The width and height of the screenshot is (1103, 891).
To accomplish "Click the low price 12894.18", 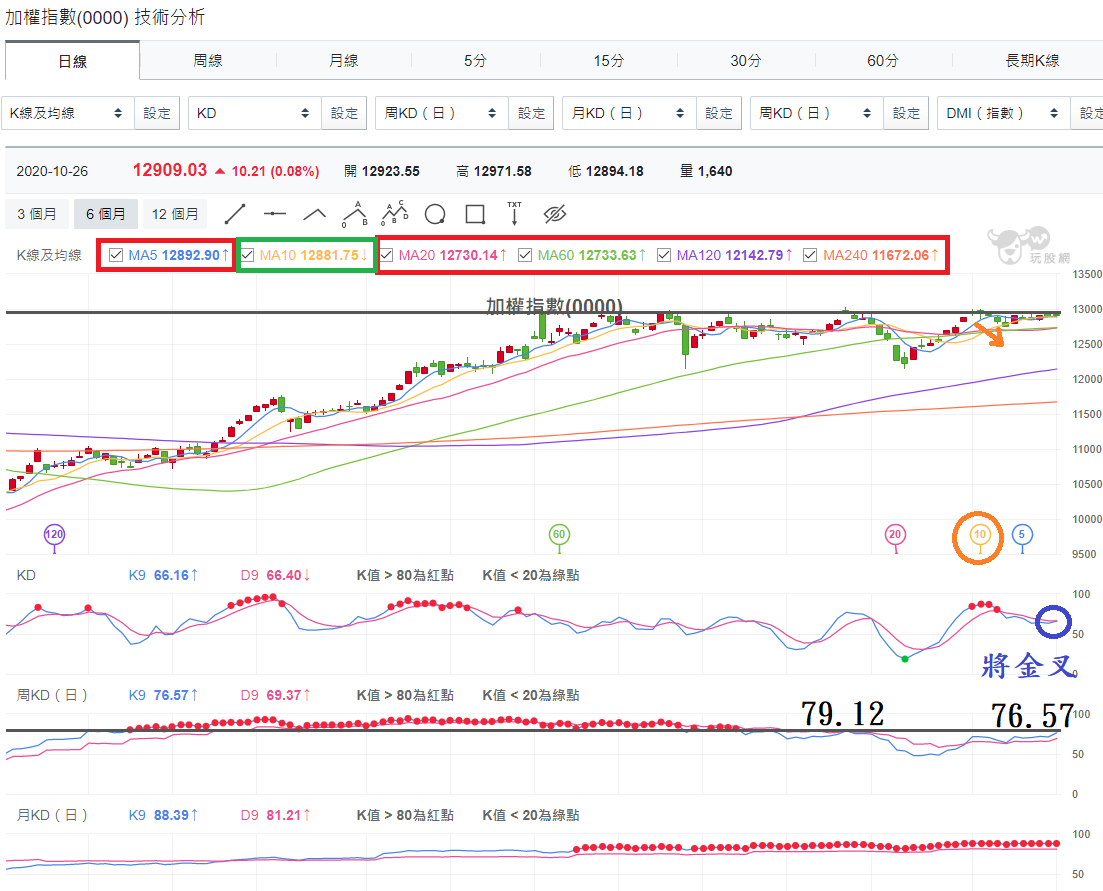I will [x=614, y=171].
